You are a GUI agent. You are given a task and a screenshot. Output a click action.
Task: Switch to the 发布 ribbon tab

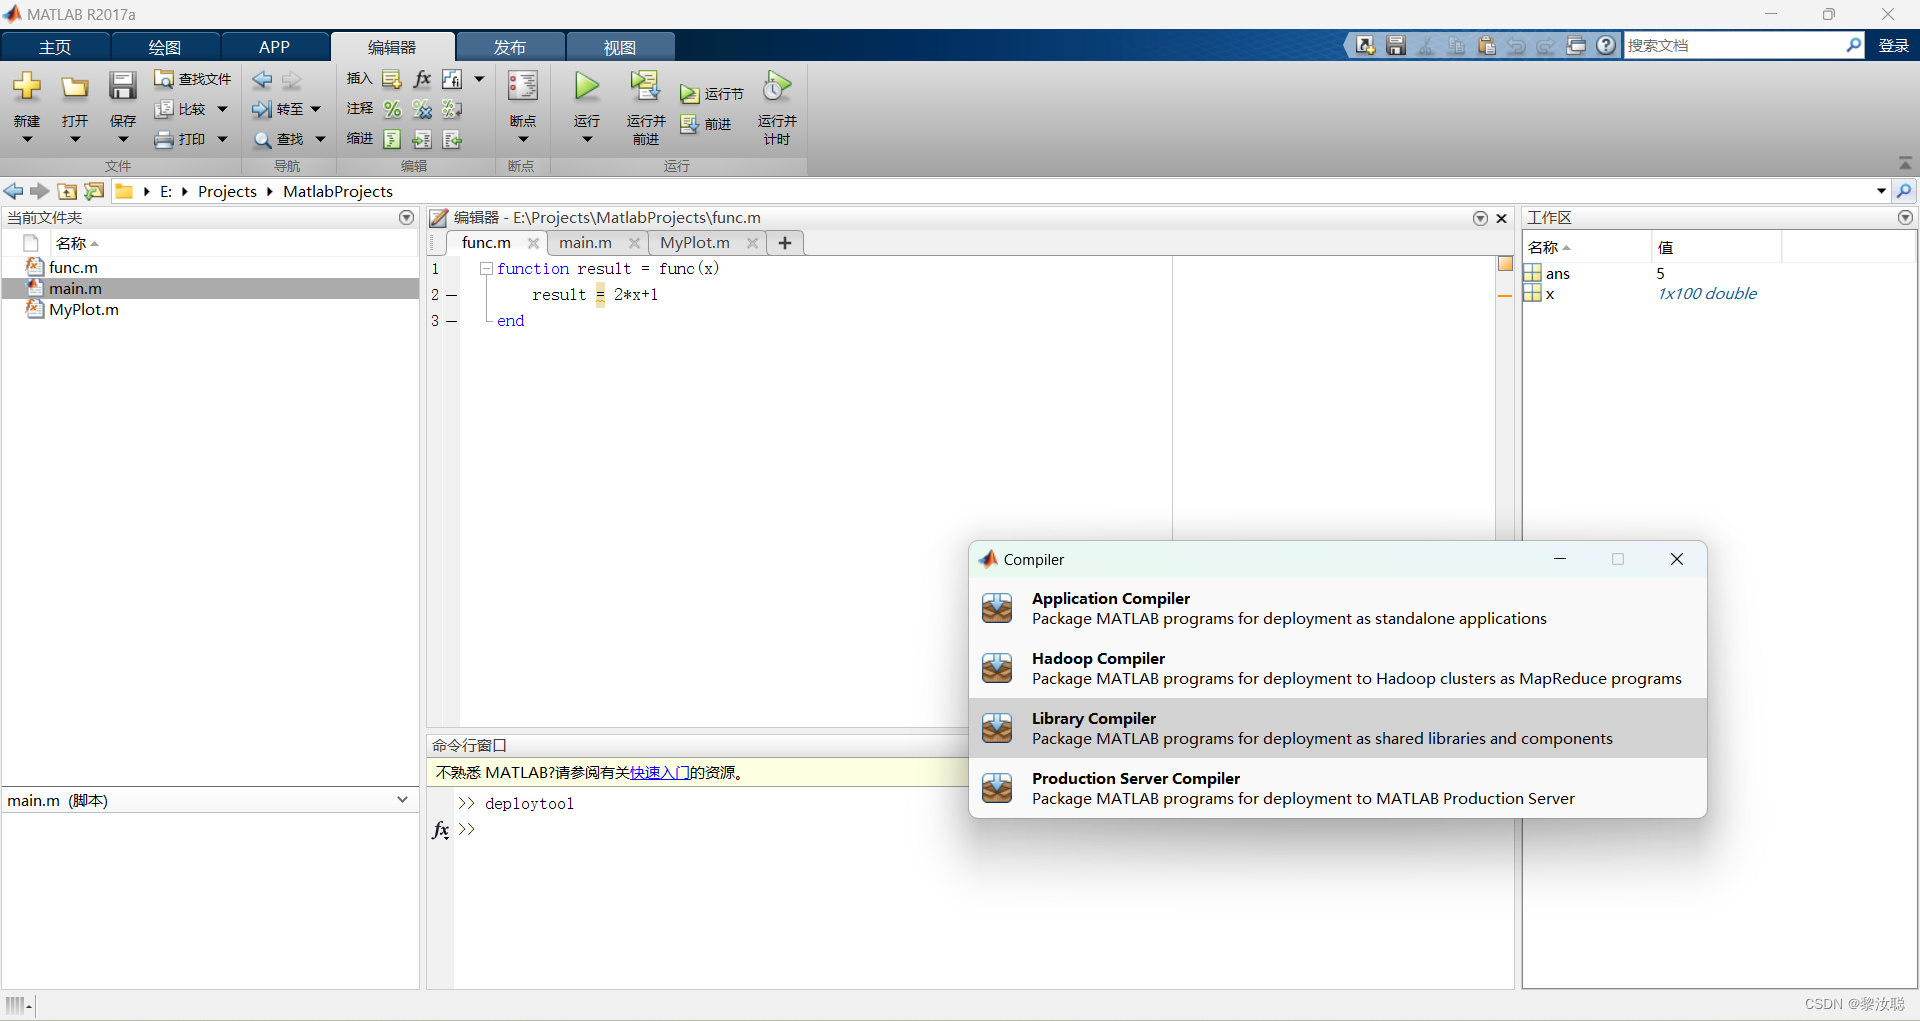(510, 47)
